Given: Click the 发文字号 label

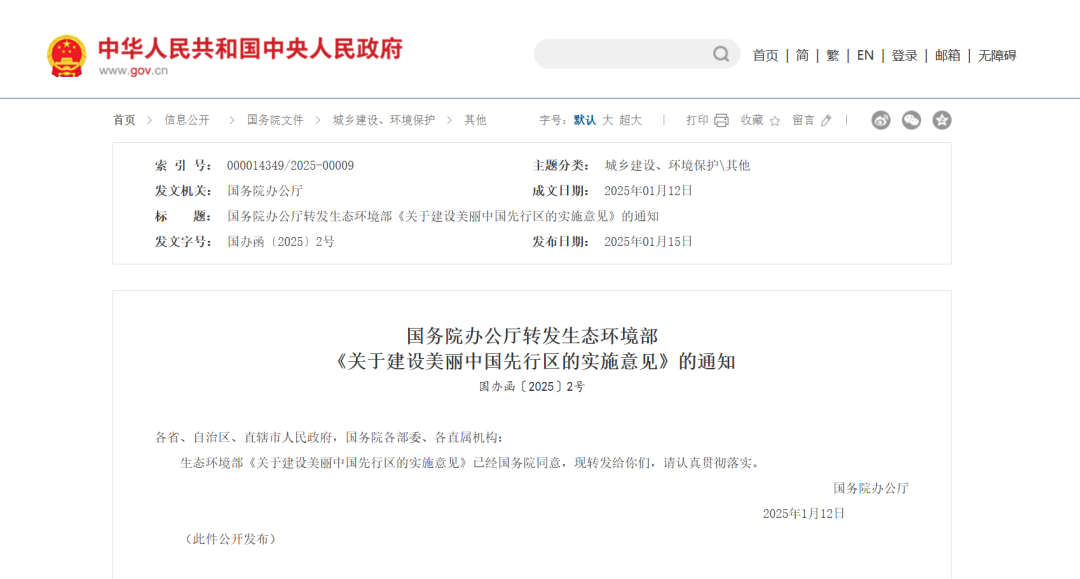Looking at the screenshot, I should click(x=183, y=242).
